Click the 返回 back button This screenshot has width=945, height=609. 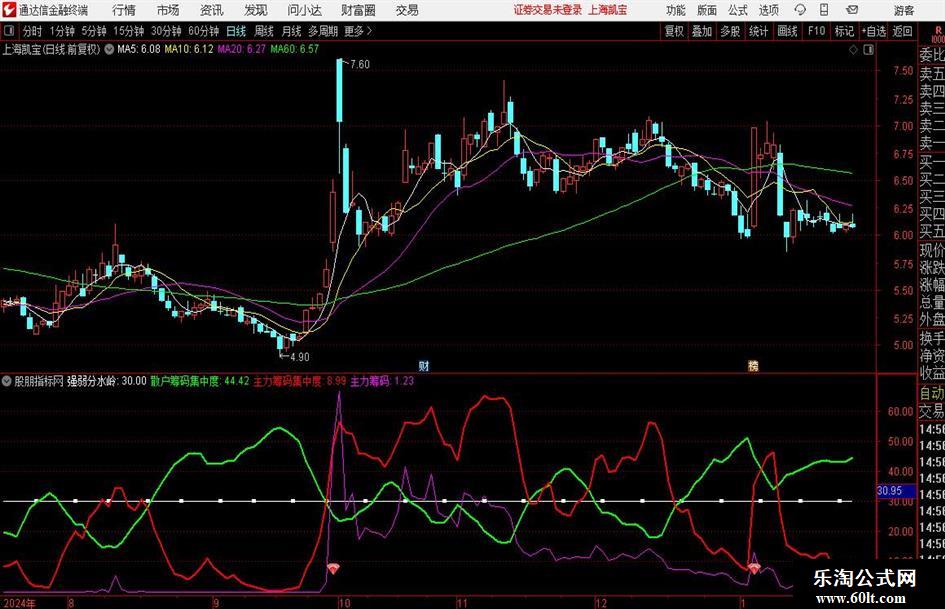click(902, 31)
